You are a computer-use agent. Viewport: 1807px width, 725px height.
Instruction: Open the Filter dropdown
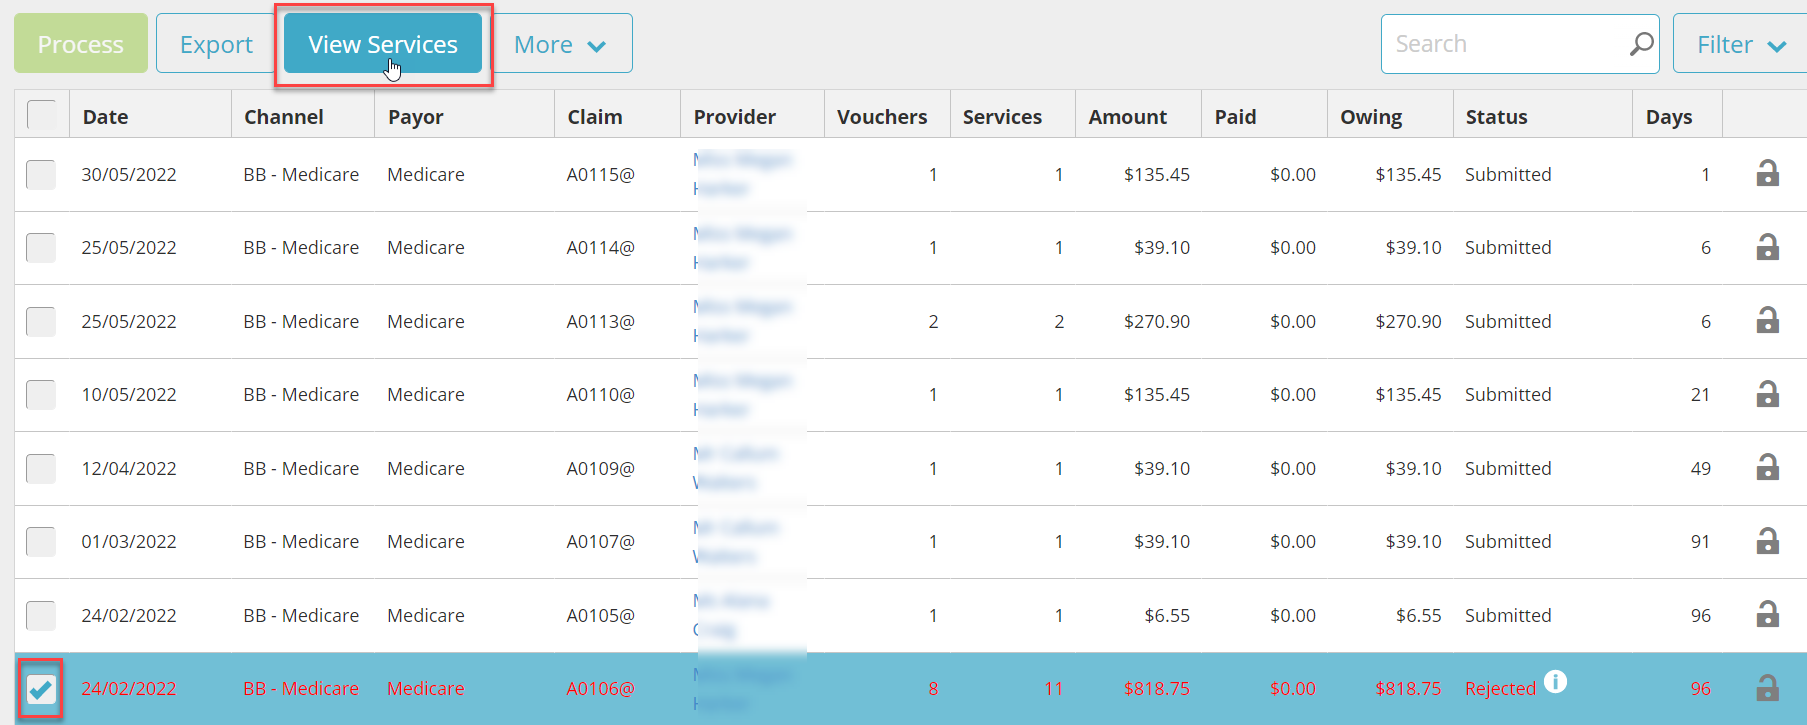[x=1740, y=44]
